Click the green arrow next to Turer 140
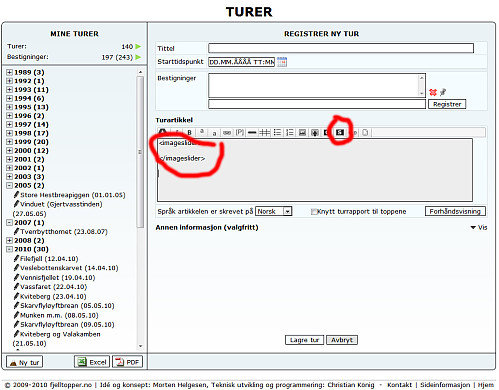 [138, 47]
